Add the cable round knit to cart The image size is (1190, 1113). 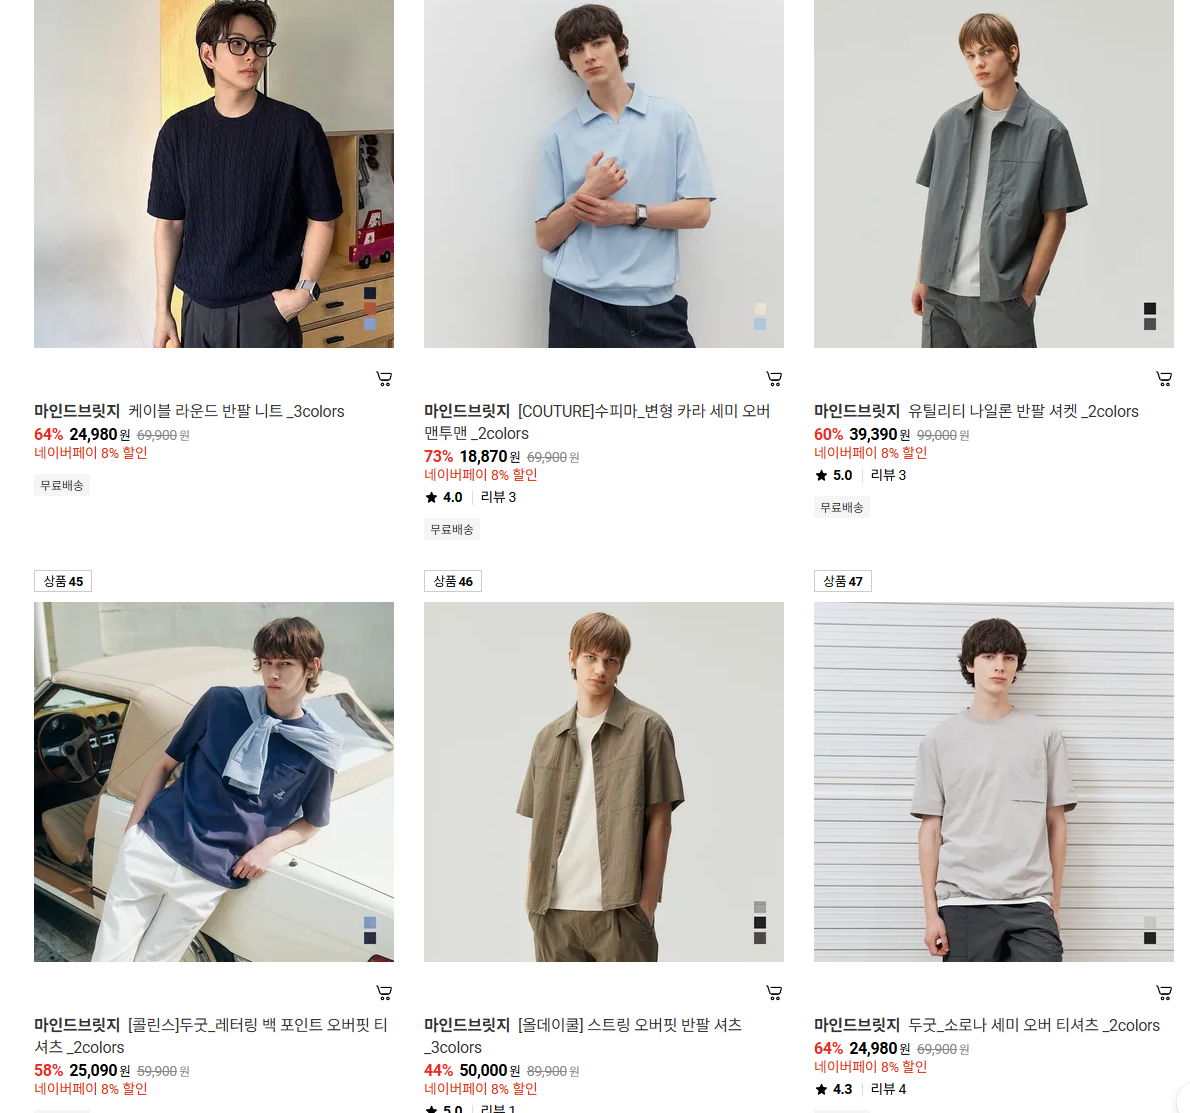tap(384, 379)
